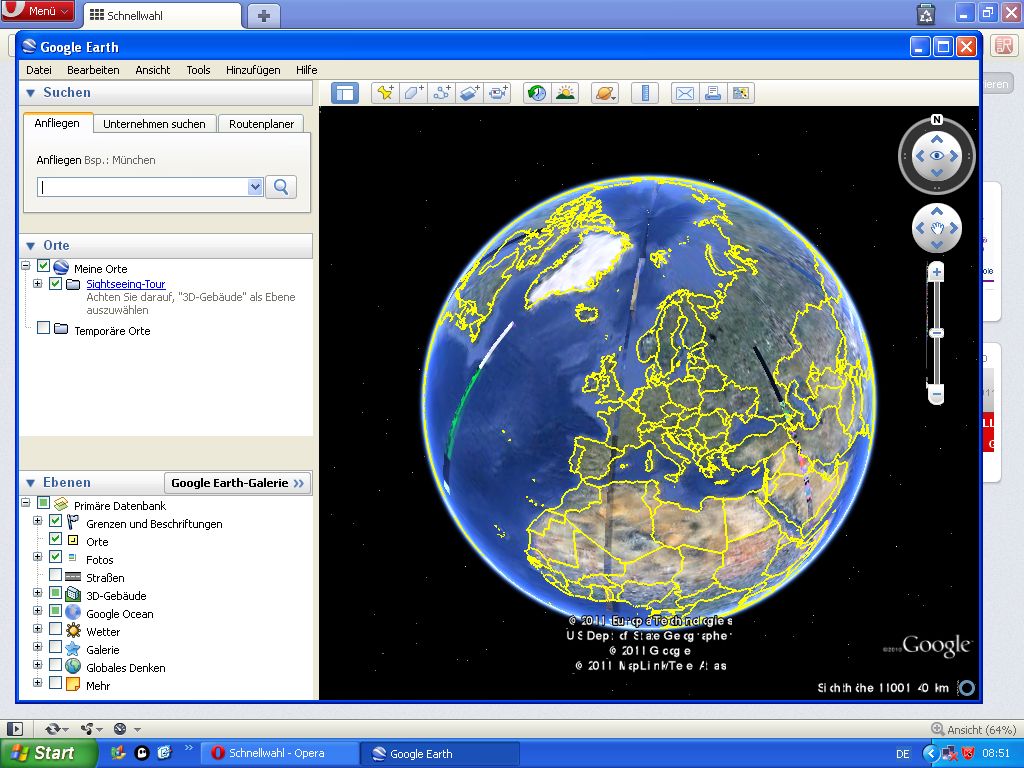Viewport: 1024px width, 768px height.
Task: Collapse the Ebenen panel triangle
Action: click(30, 483)
